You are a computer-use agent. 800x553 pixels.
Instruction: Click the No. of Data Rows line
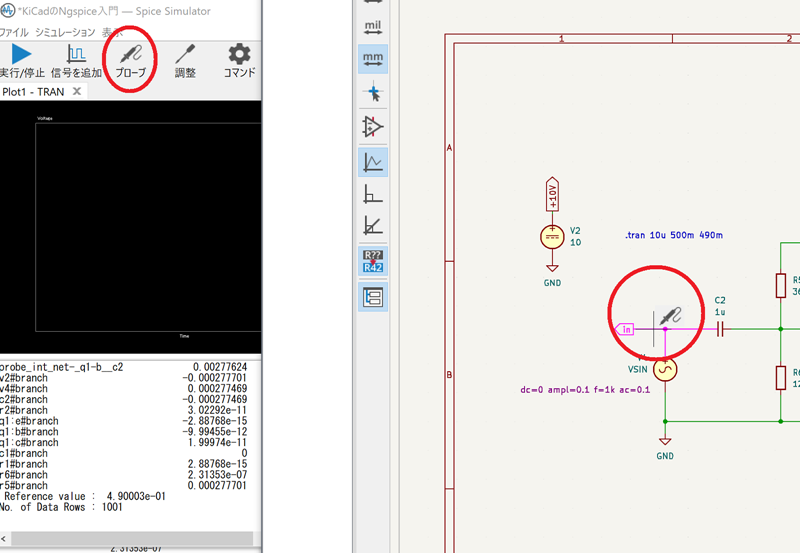coord(61,507)
